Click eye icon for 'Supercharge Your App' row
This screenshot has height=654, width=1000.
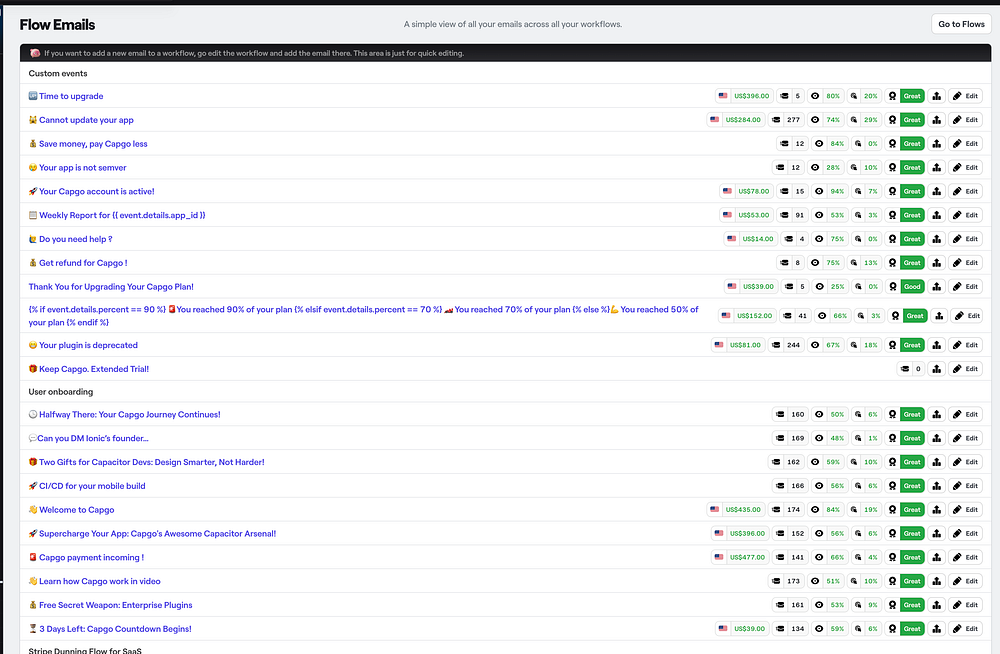(819, 534)
